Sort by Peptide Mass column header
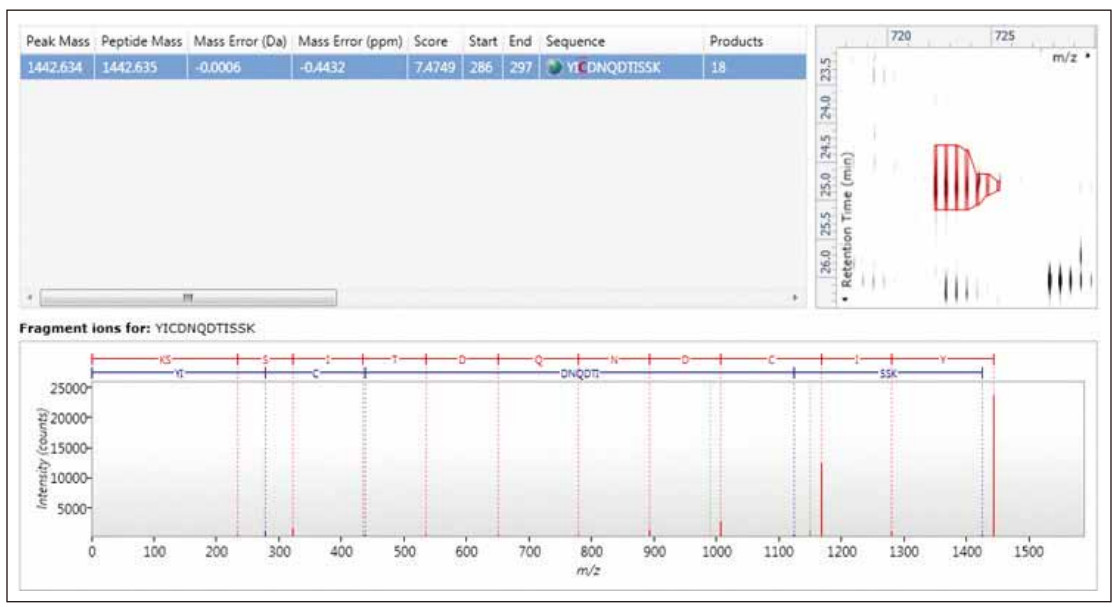1117x607 pixels. [141, 42]
